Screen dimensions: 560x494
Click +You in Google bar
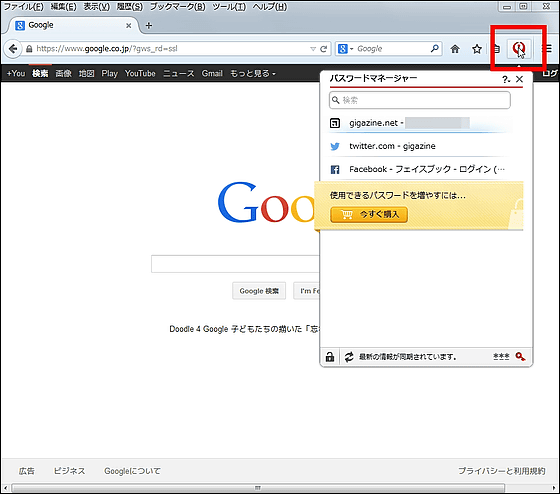coord(16,74)
